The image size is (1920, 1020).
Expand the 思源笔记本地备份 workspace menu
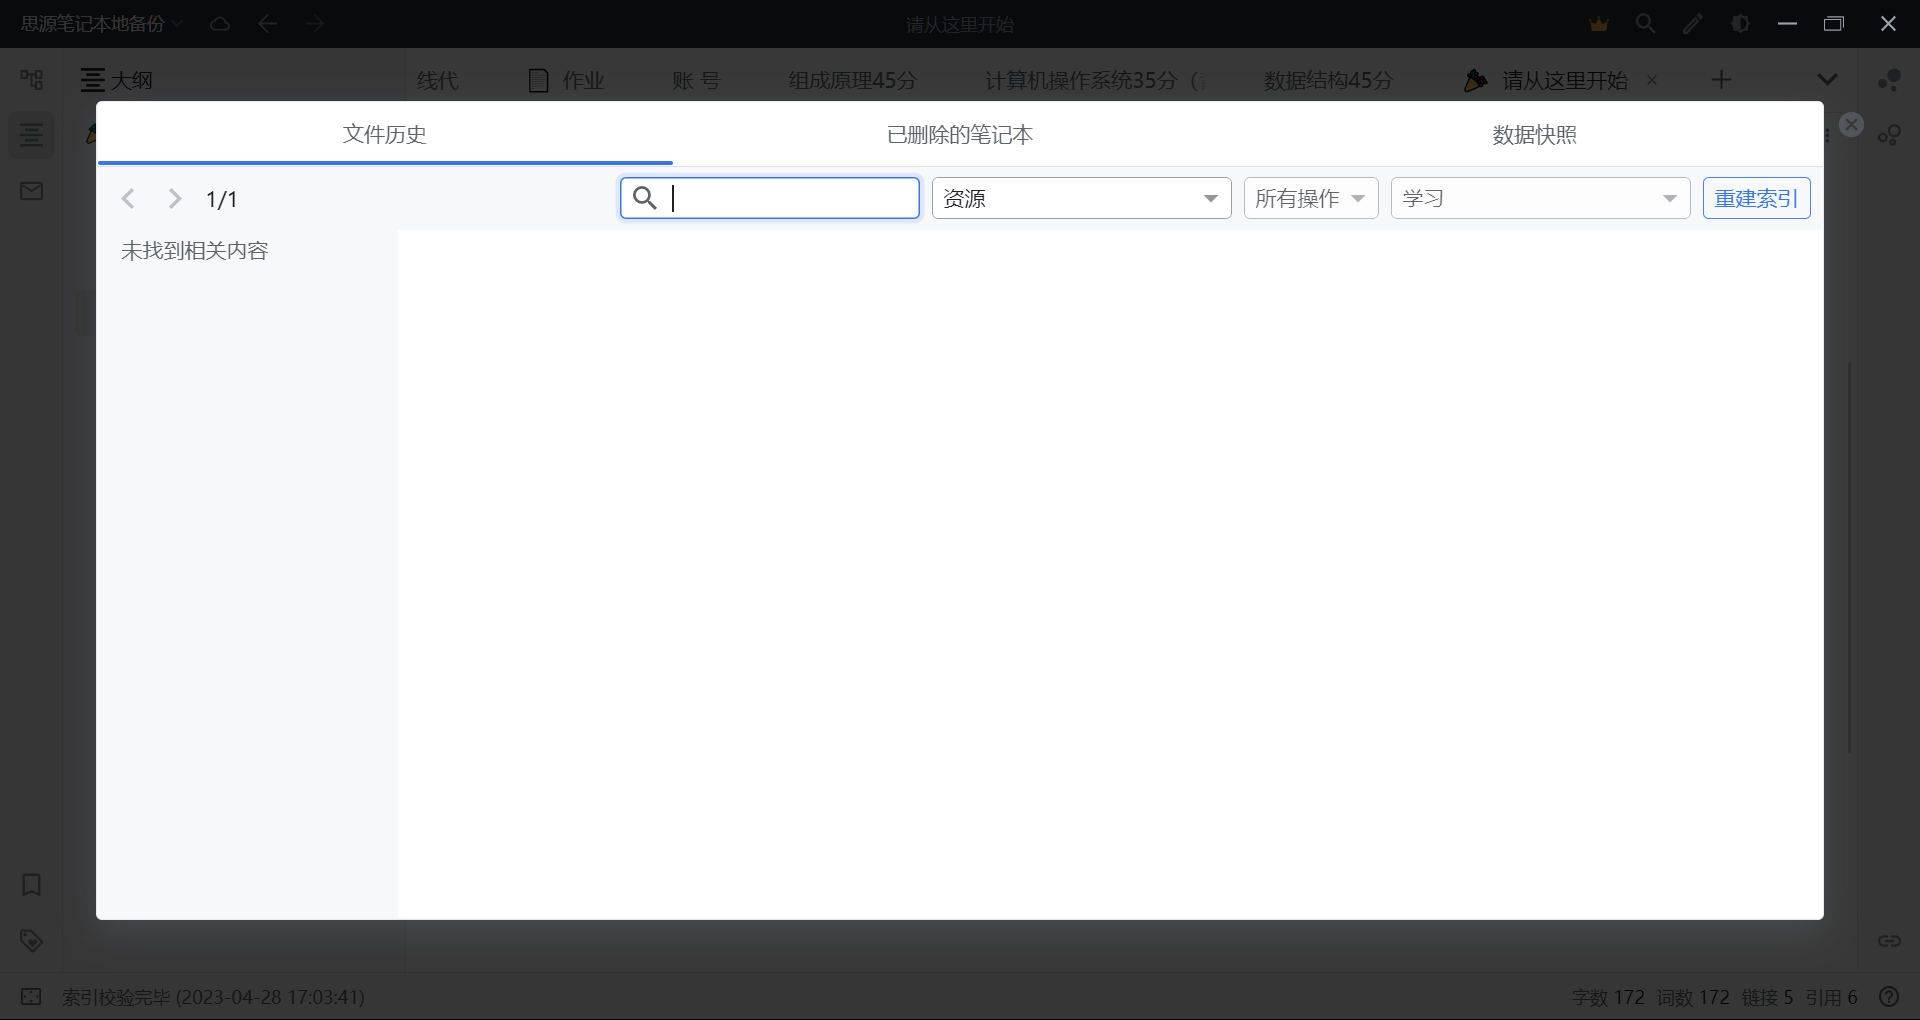100,23
